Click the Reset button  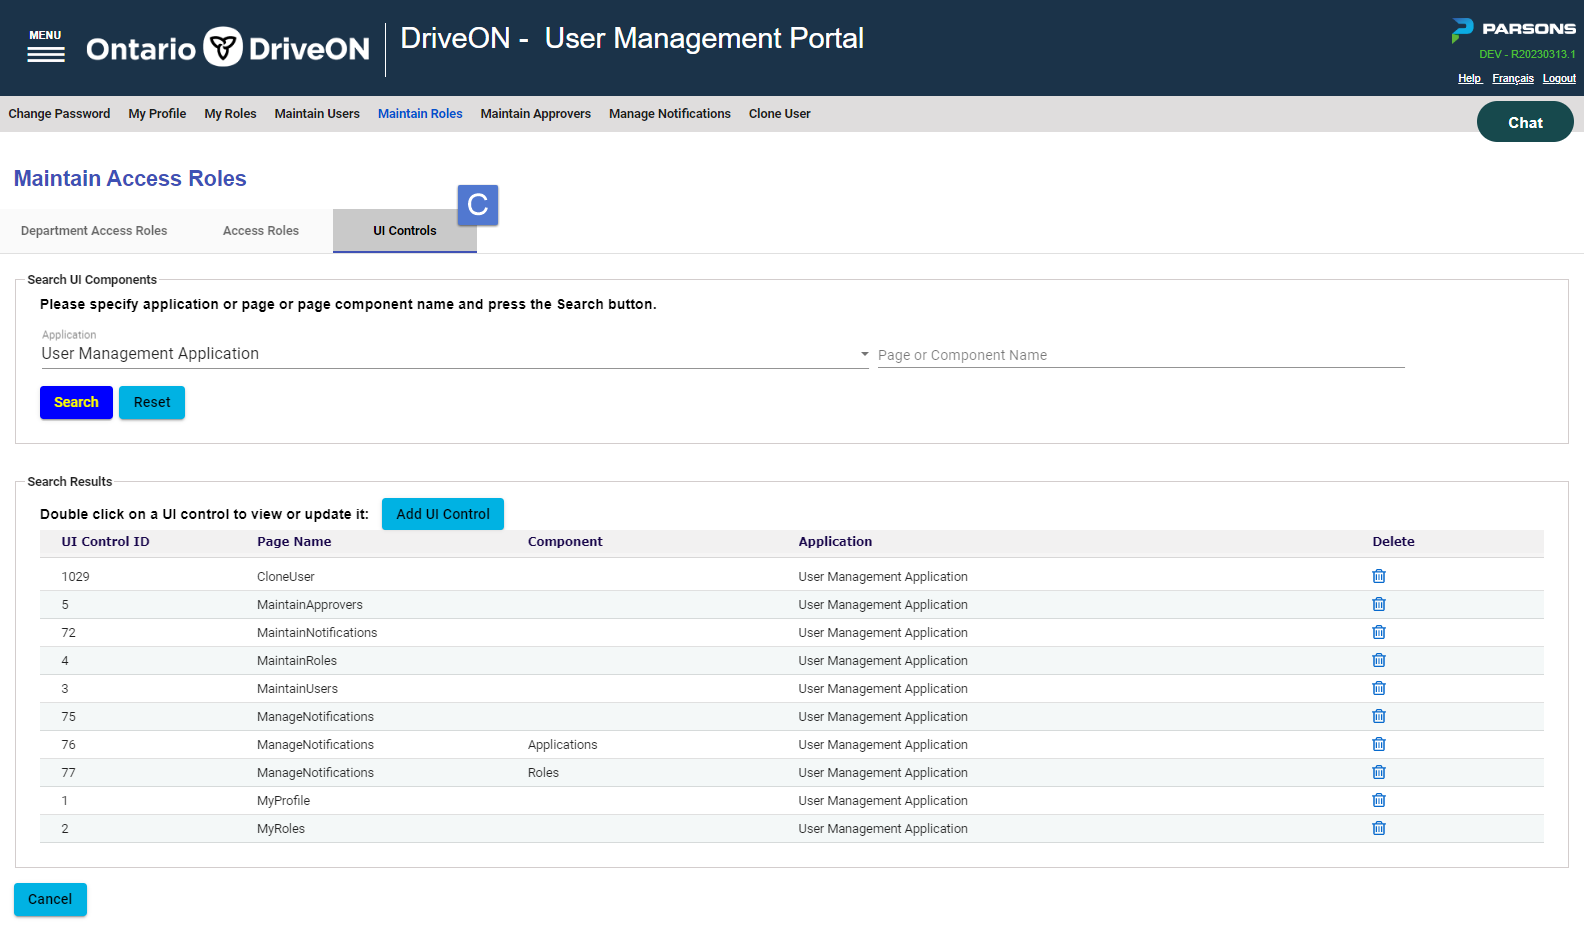click(152, 402)
